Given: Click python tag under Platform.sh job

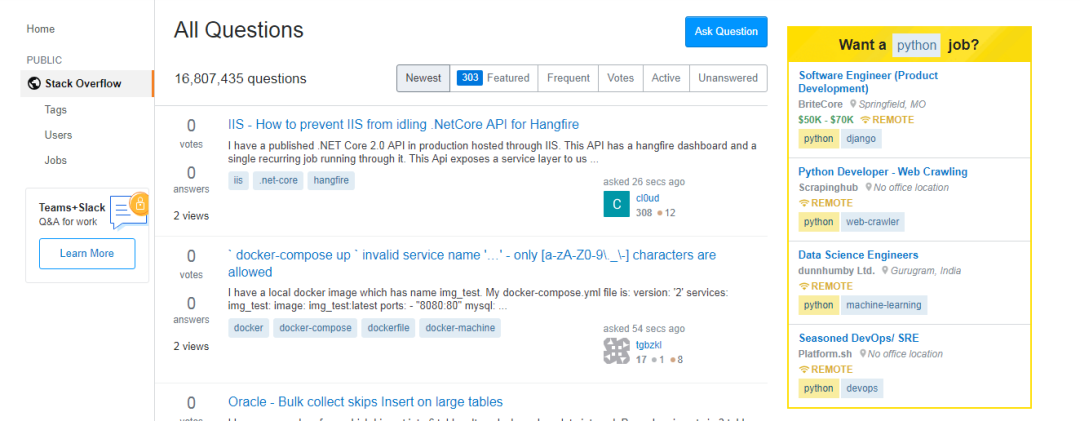Looking at the screenshot, I should 819,389.
